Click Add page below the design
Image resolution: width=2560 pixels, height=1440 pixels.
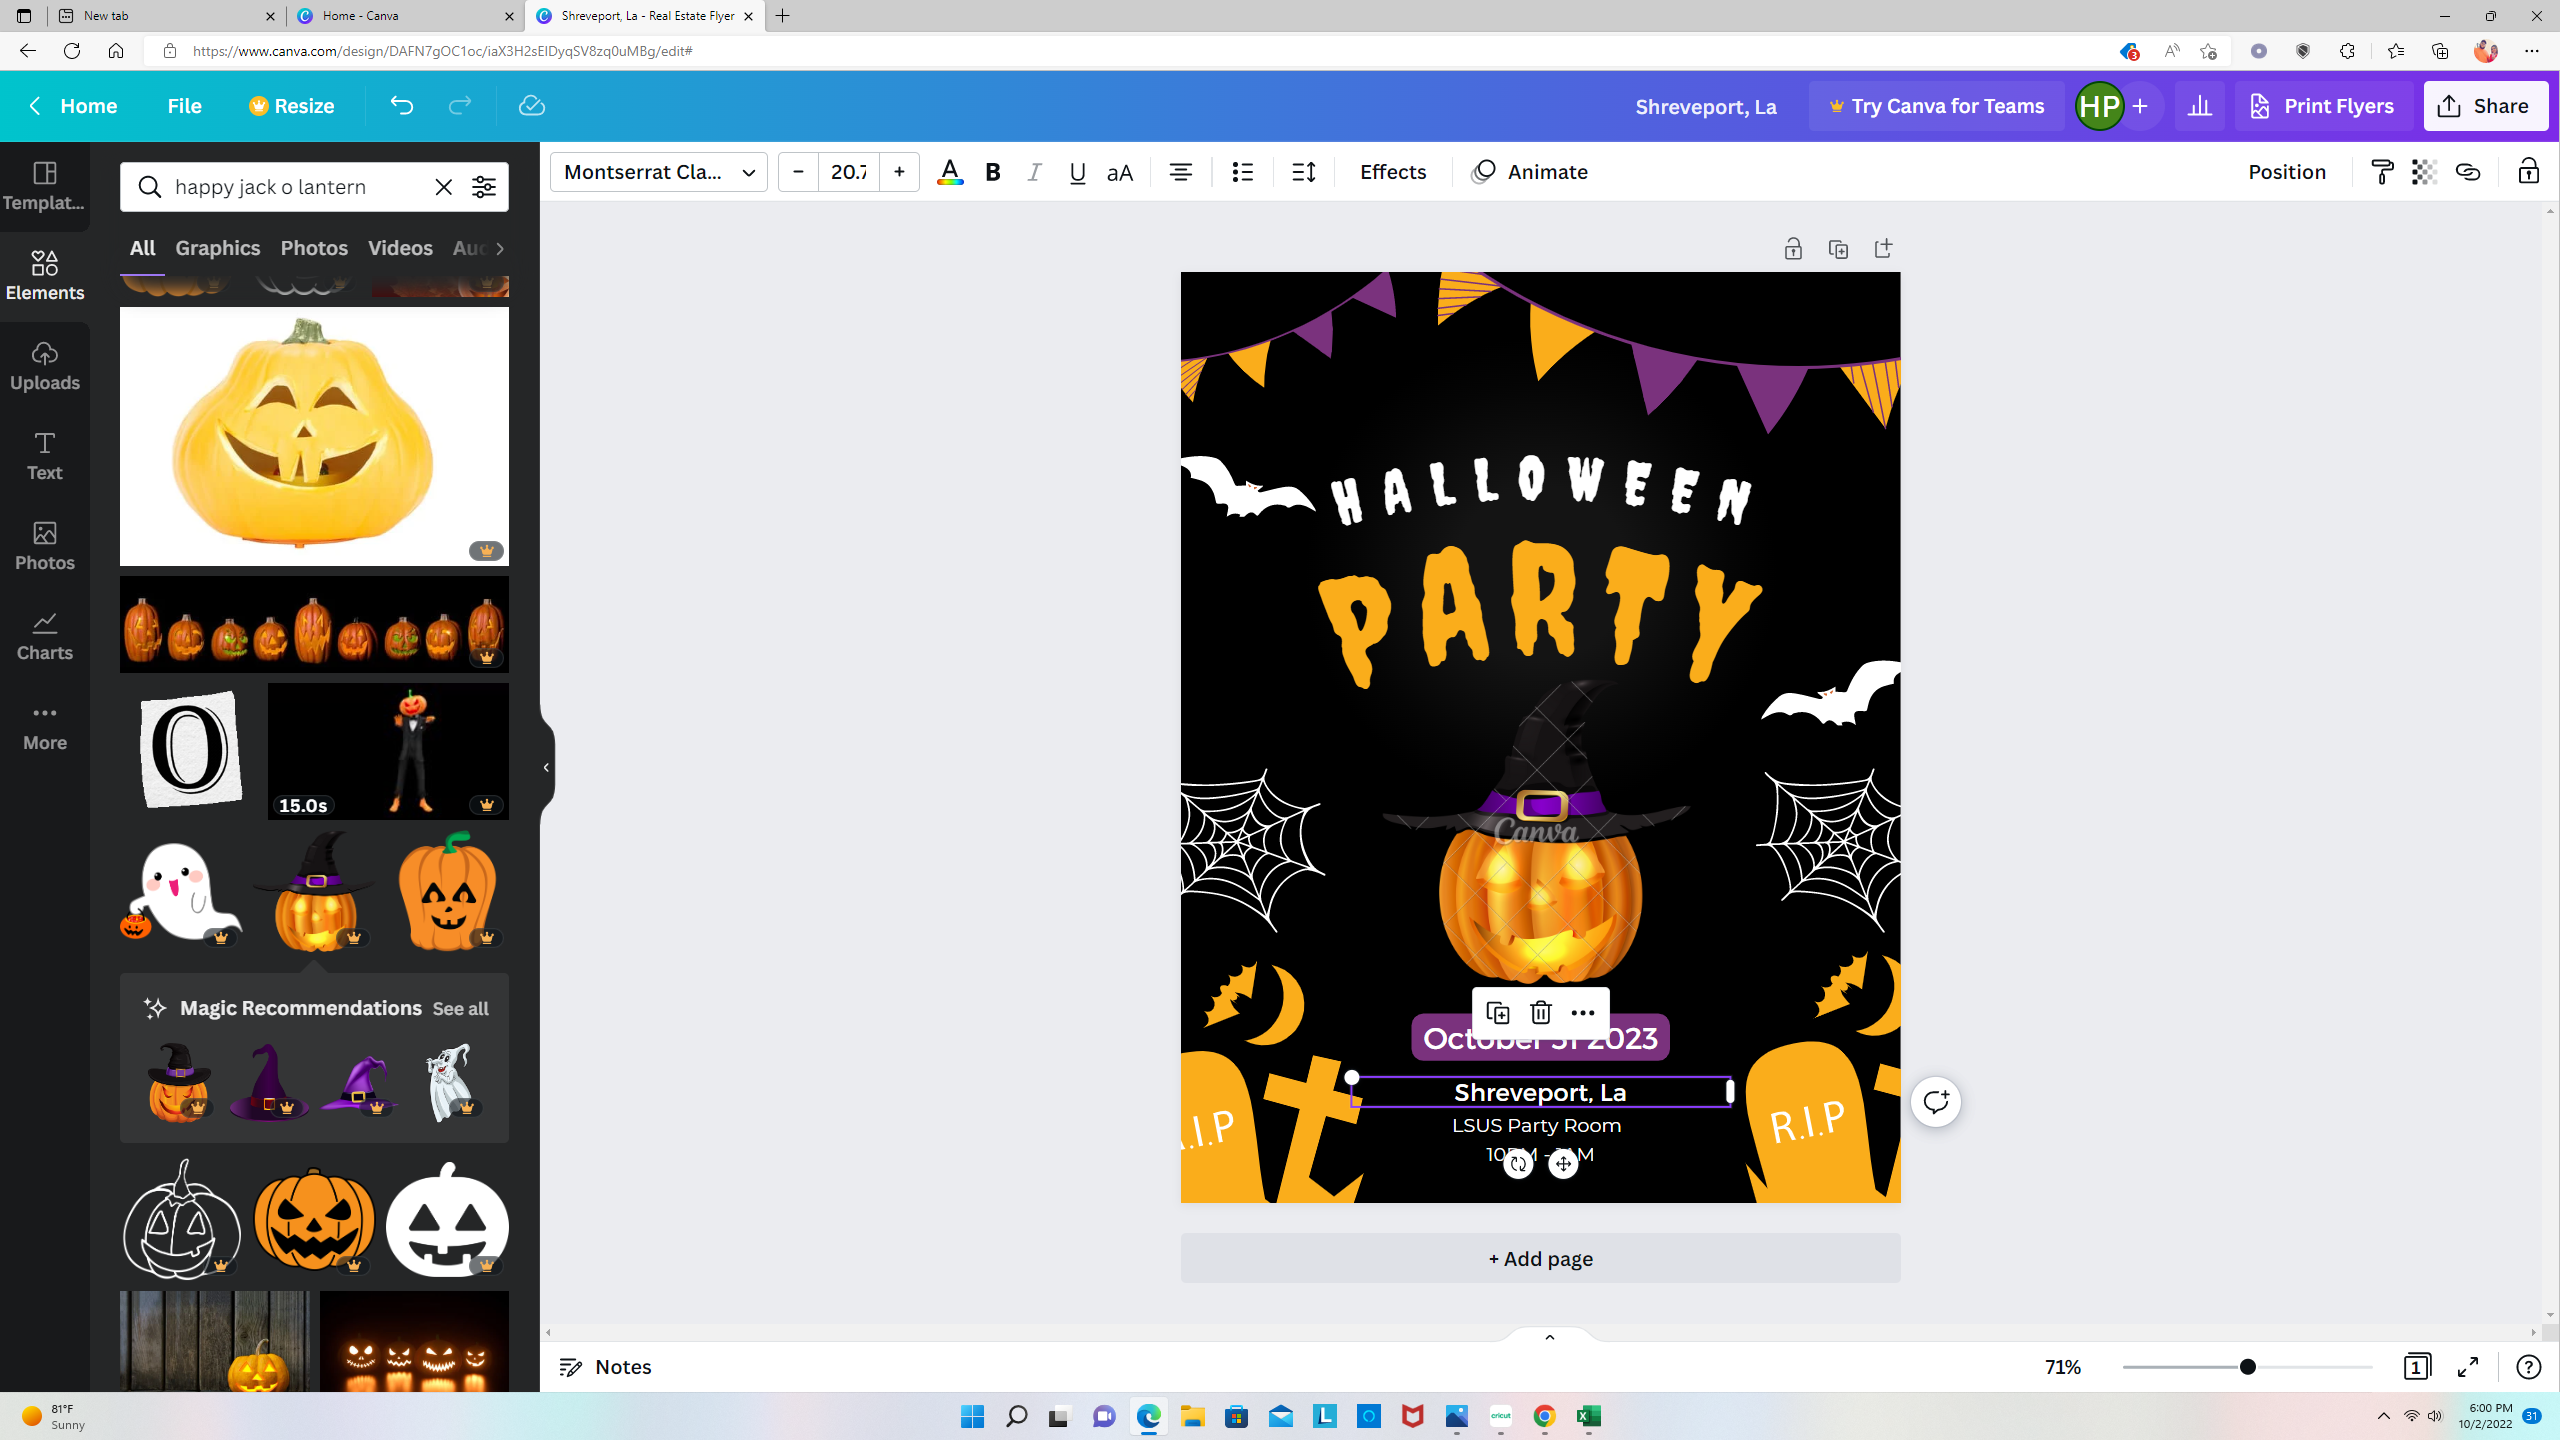1539,1259
